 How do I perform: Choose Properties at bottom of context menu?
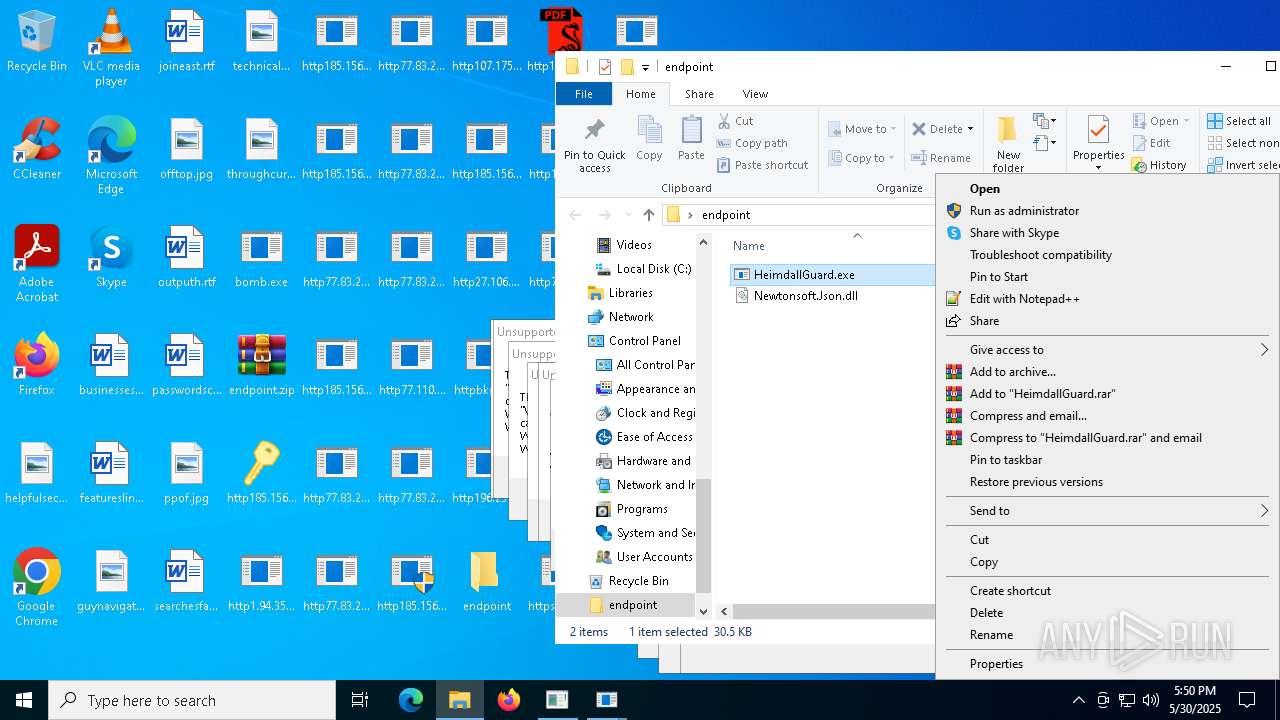pos(1108,664)
